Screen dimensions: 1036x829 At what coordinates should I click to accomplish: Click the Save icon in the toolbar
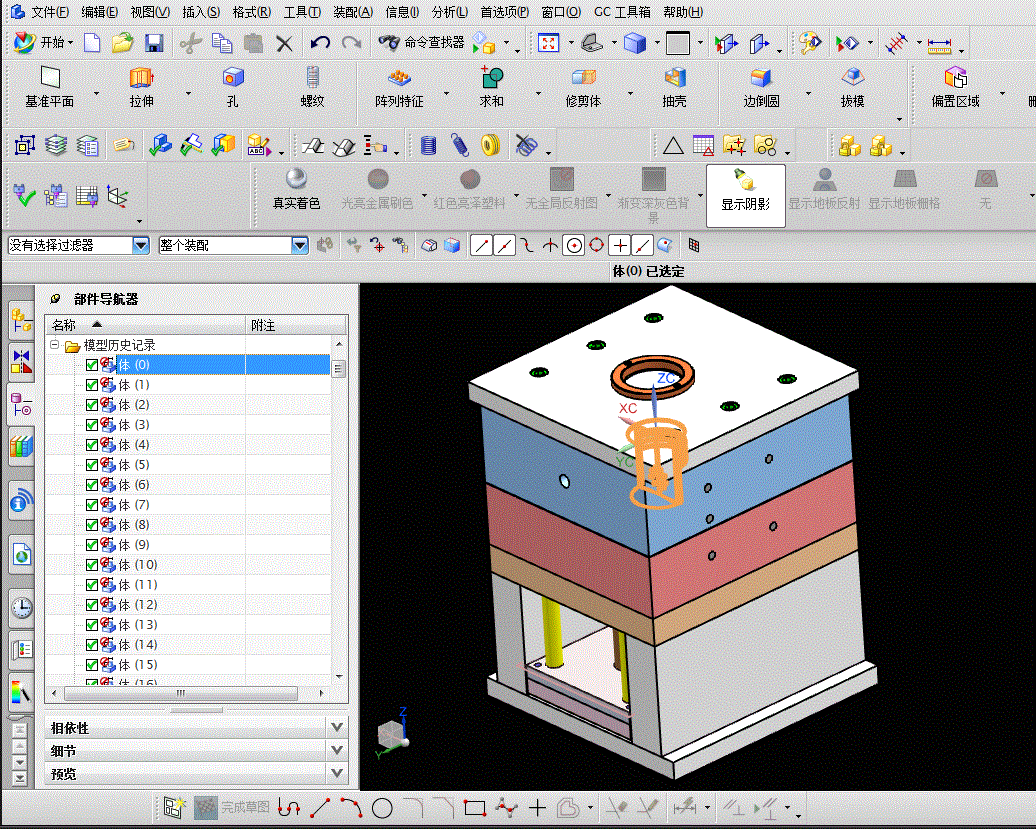(154, 43)
